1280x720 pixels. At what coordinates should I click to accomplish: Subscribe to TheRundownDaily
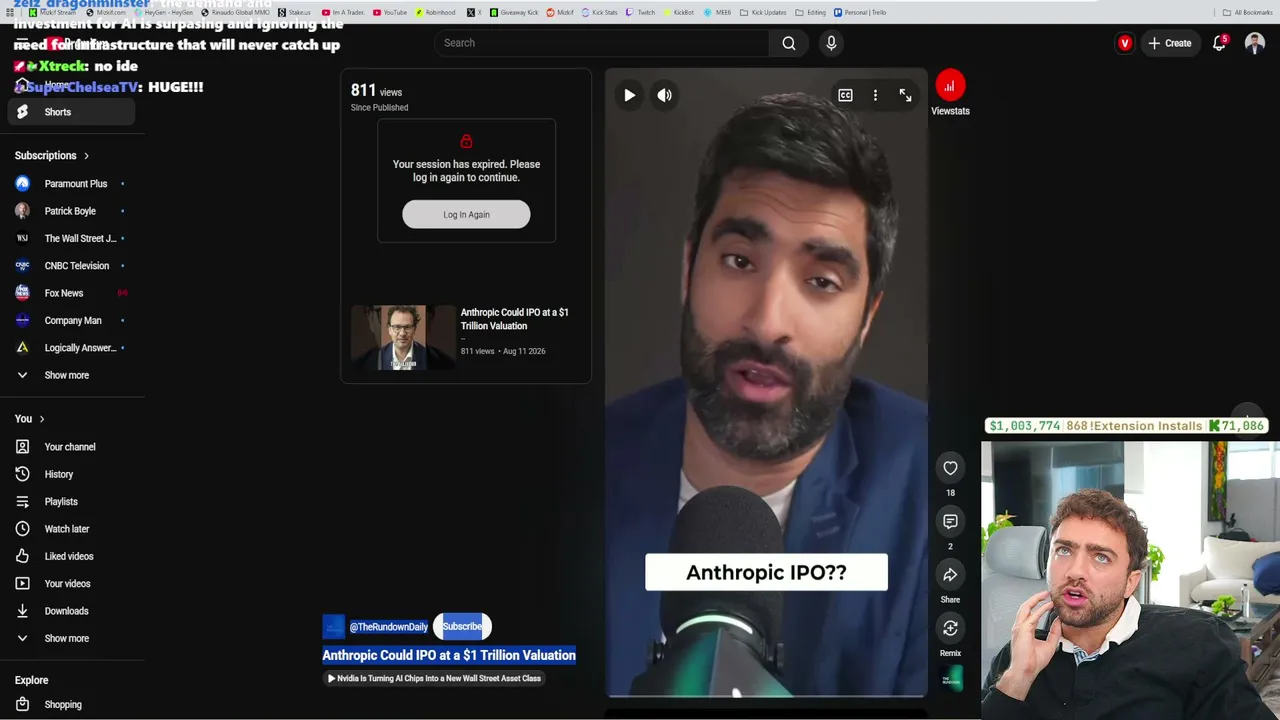click(x=462, y=627)
